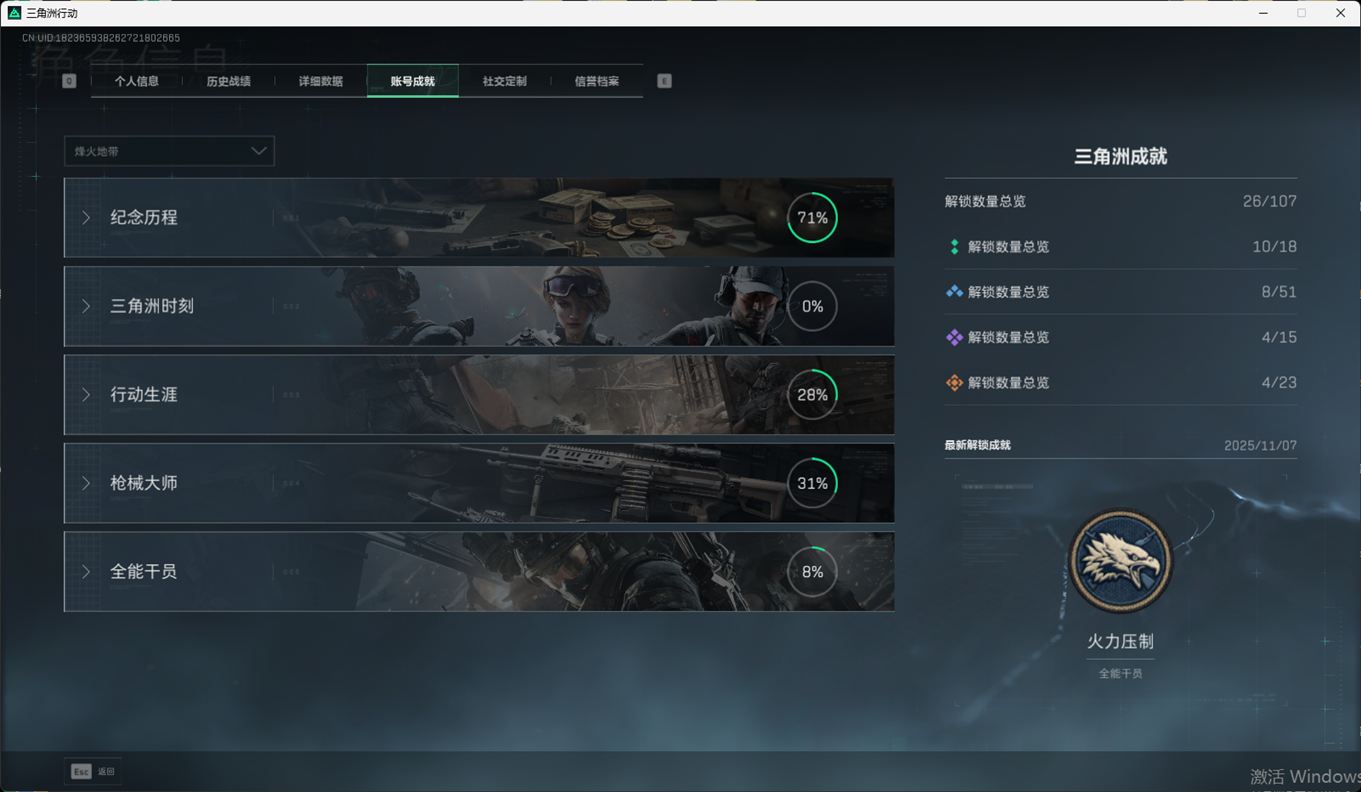Go to the 社交定制 tab

coord(505,81)
